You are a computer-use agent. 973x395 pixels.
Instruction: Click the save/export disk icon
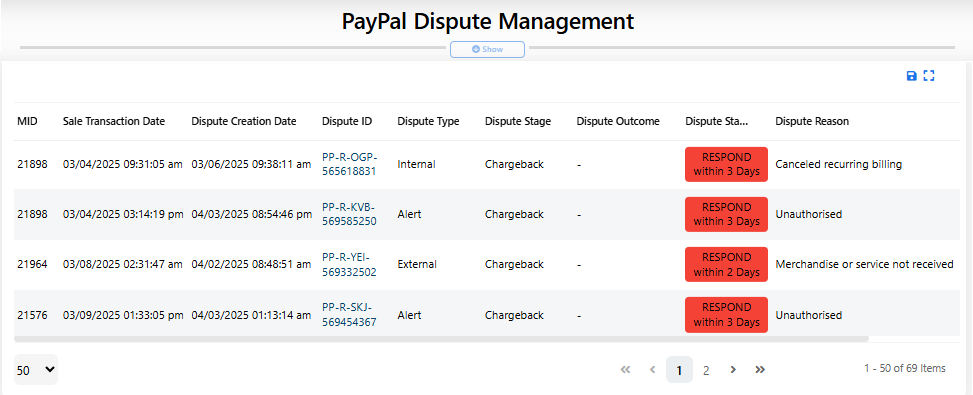(912, 76)
